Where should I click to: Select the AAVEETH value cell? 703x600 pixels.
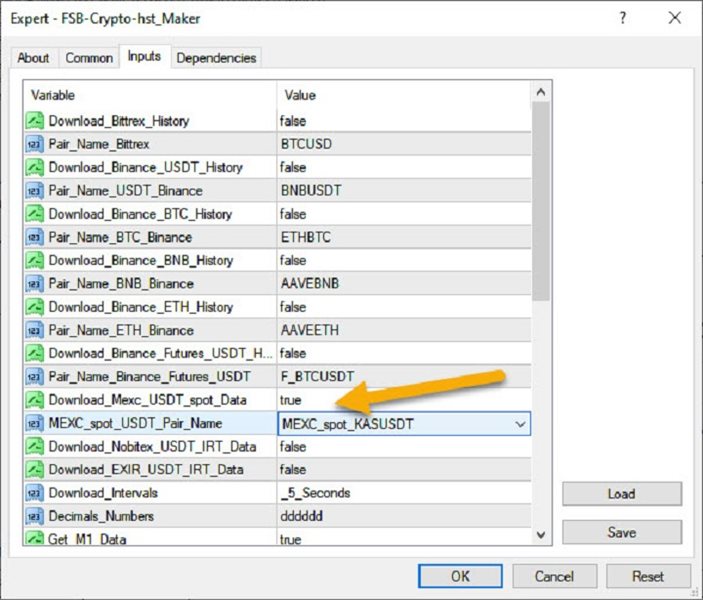(404, 330)
